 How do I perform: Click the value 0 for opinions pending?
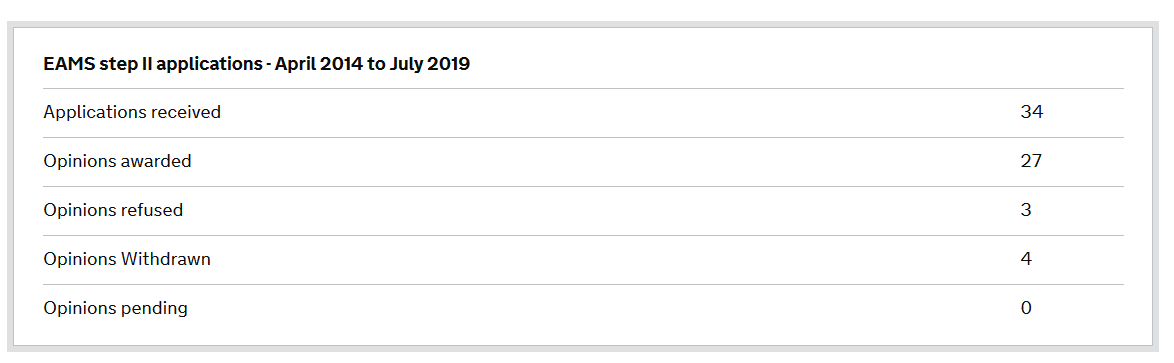coord(1026,308)
